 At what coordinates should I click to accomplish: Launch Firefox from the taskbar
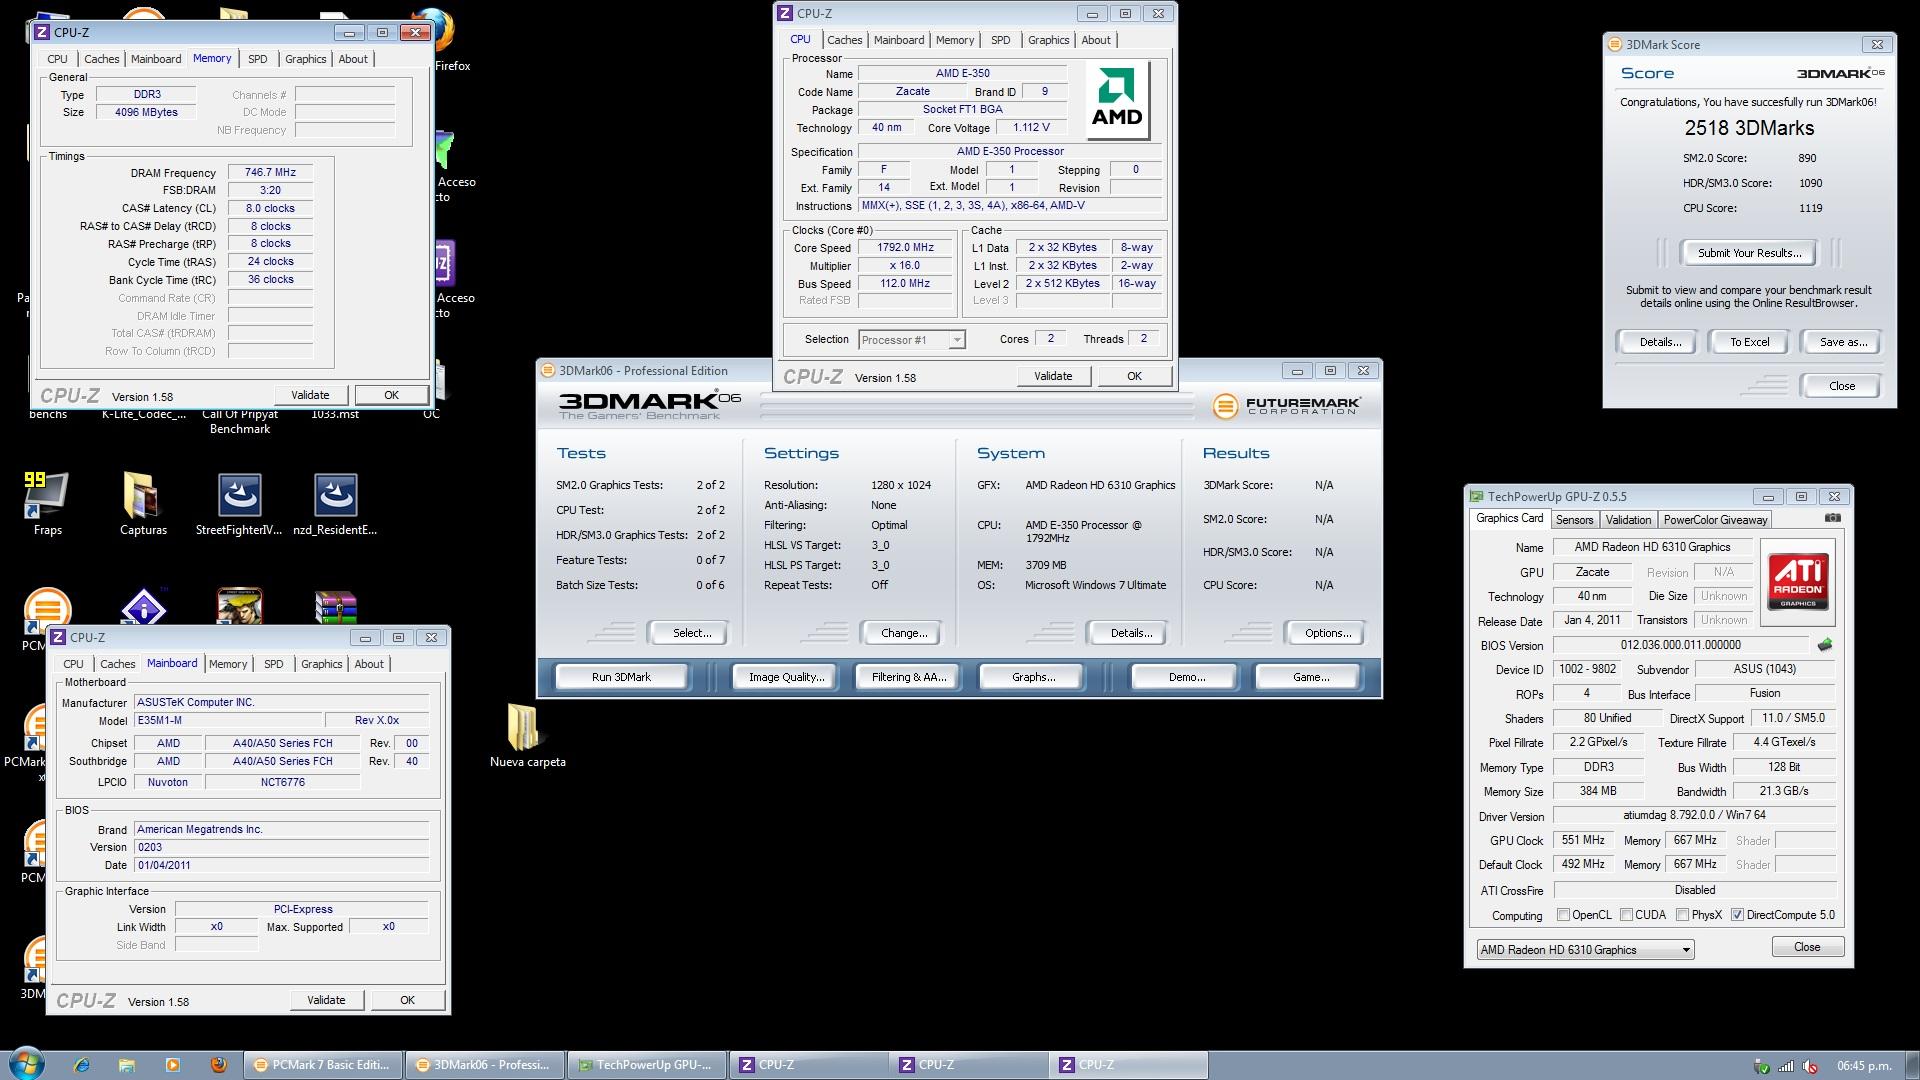219,1065
